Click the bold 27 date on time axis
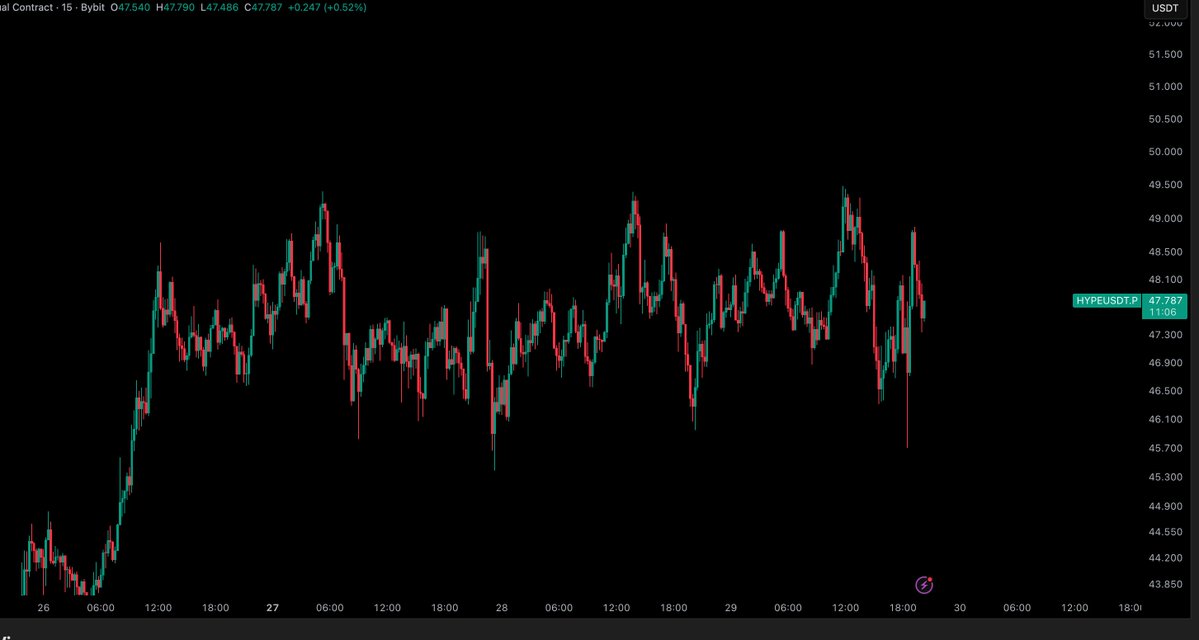The height and width of the screenshot is (640, 1199). click(x=272, y=607)
